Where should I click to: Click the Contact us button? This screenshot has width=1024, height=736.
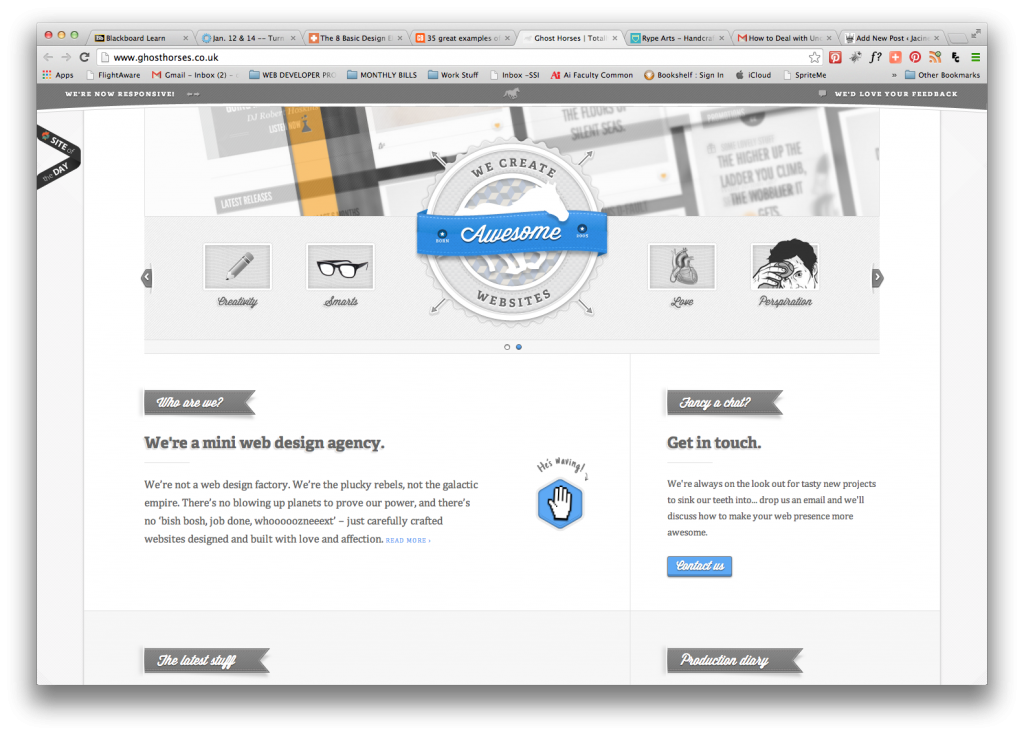pyautogui.click(x=699, y=566)
